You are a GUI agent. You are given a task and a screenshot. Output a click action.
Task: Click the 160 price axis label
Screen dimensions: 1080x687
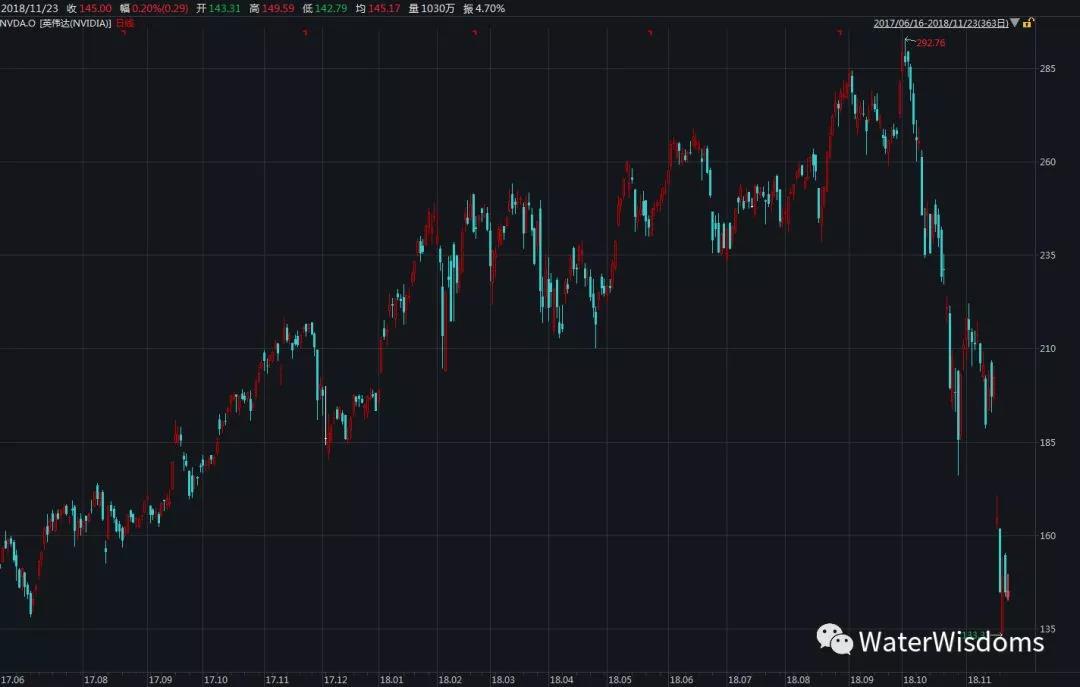[1048, 535]
